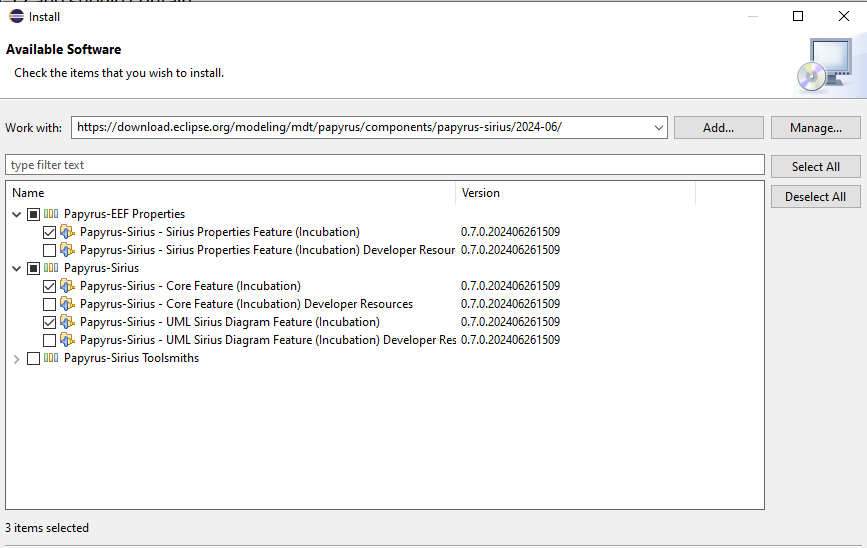Focus the type filter text field
The width and height of the screenshot is (867, 548).
pos(384,165)
